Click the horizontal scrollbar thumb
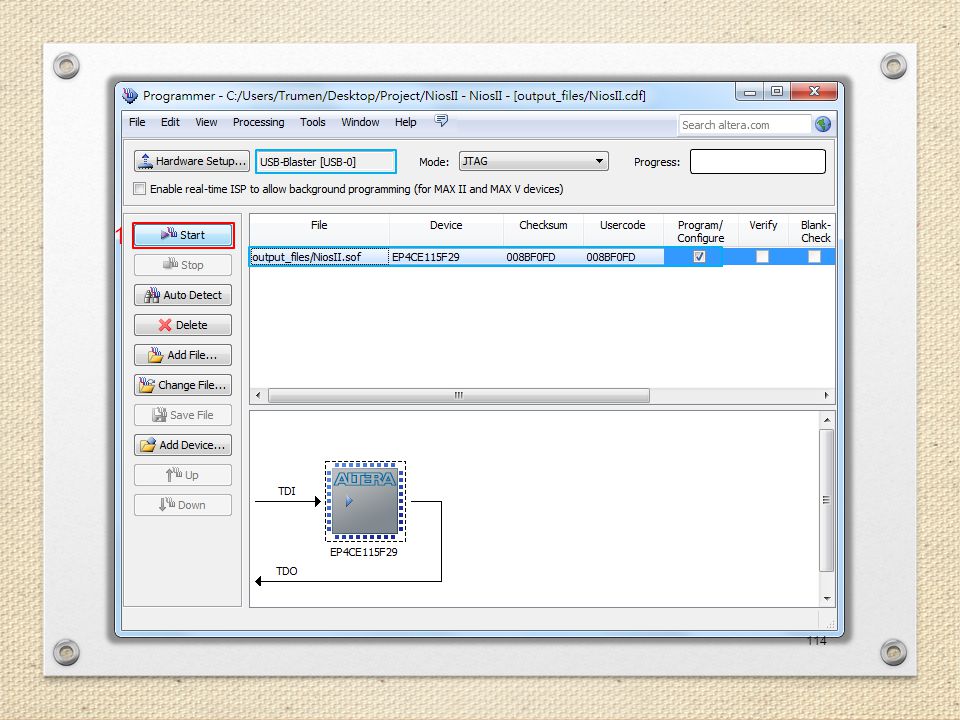The width and height of the screenshot is (960, 720). [x=459, y=396]
